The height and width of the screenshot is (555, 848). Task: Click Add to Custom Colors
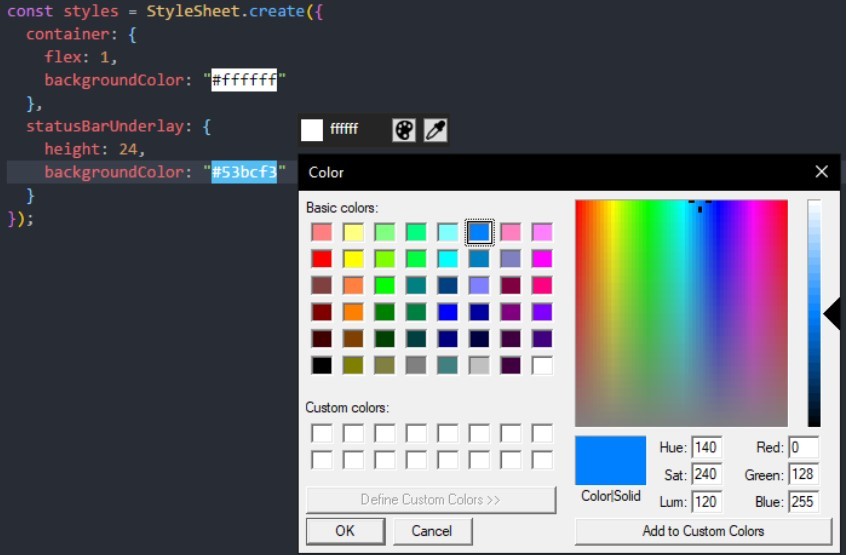703,531
